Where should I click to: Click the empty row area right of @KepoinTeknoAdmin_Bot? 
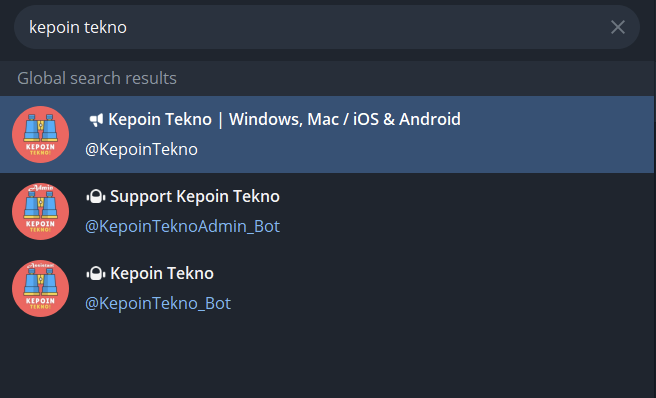click(x=464, y=226)
